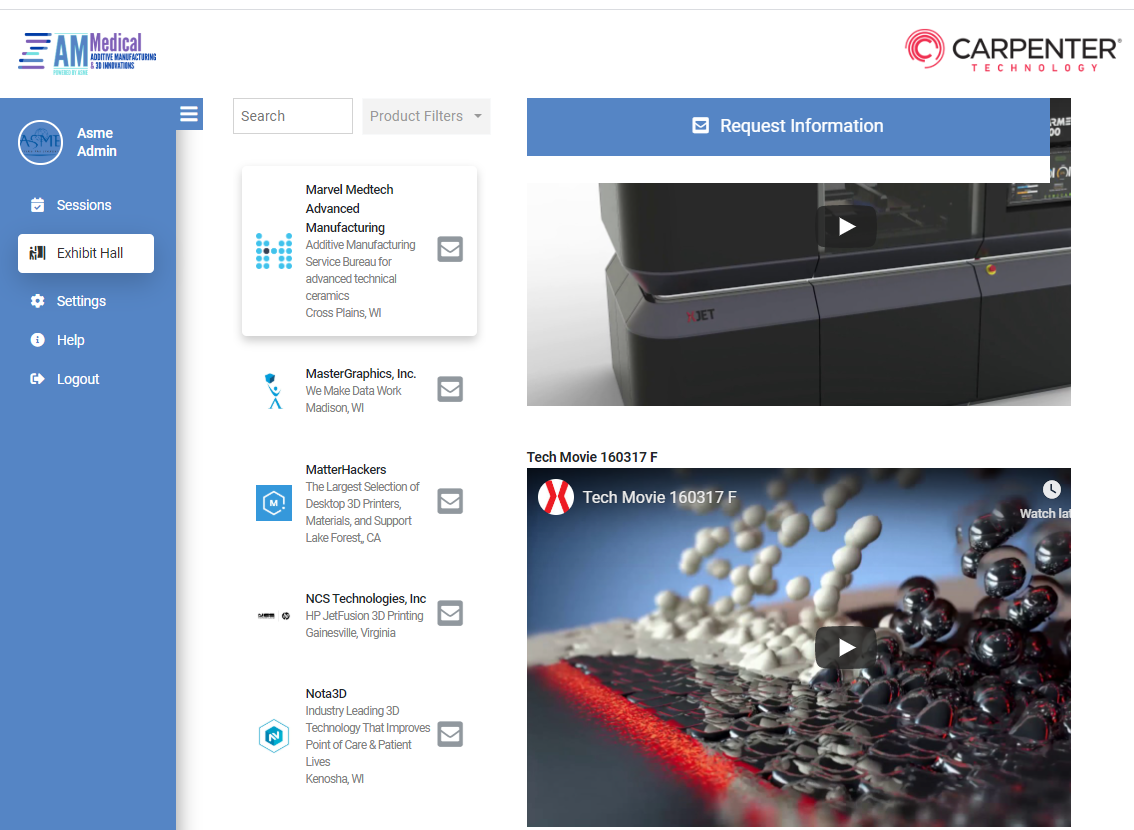1134x830 pixels.
Task: Click the NCS Technologies logo
Action: pyautogui.click(x=274, y=616)
